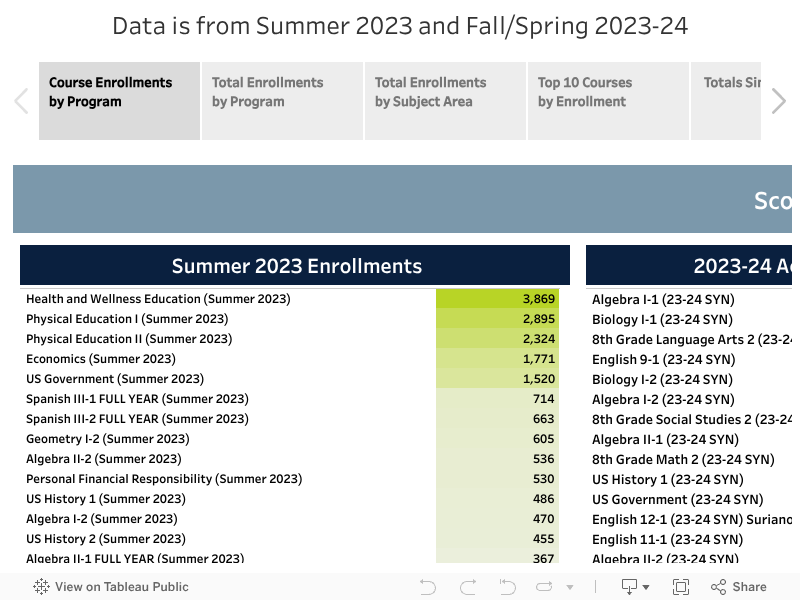Click the Summer 2023 Enrollments header
Screen dimensions: 800x600
click(x=296, y=266)
